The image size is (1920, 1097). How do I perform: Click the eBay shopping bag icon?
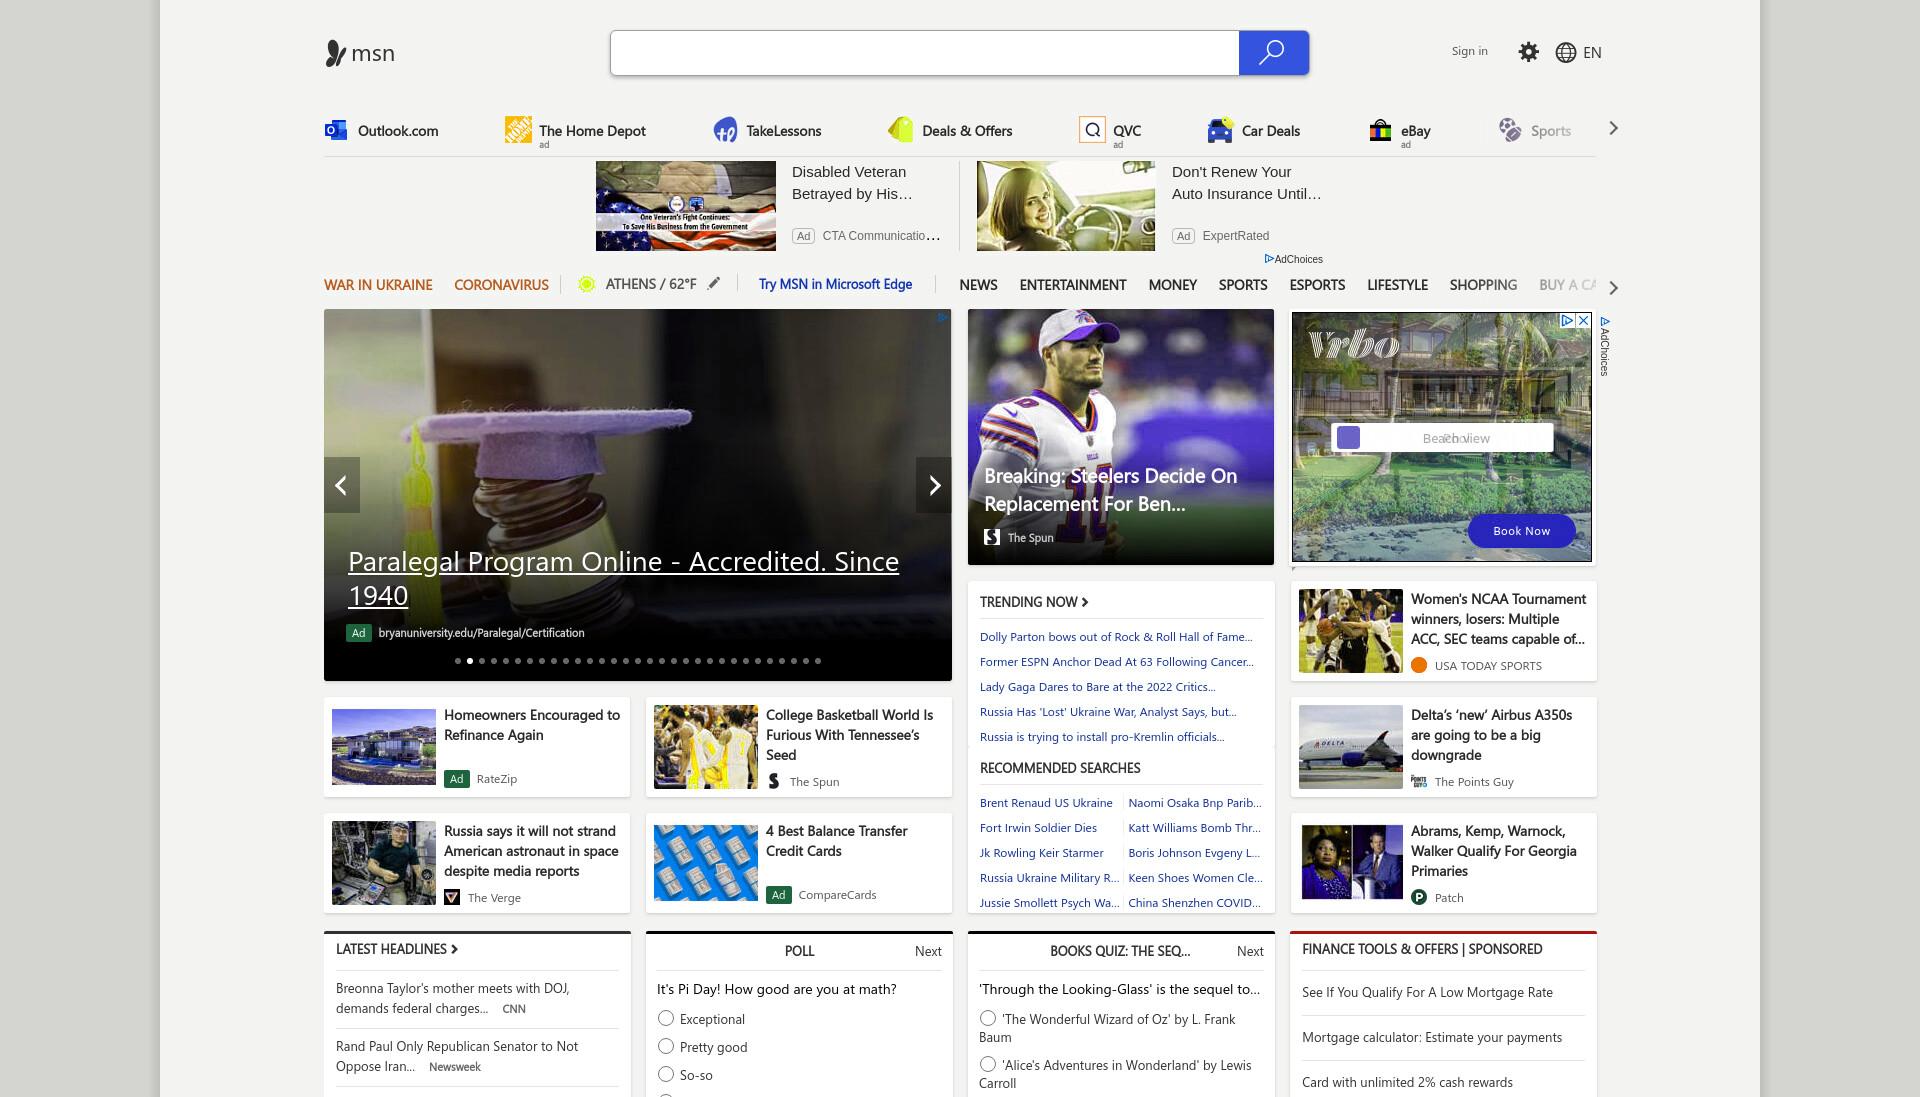pyautogui.click(x=1380, y=130)
